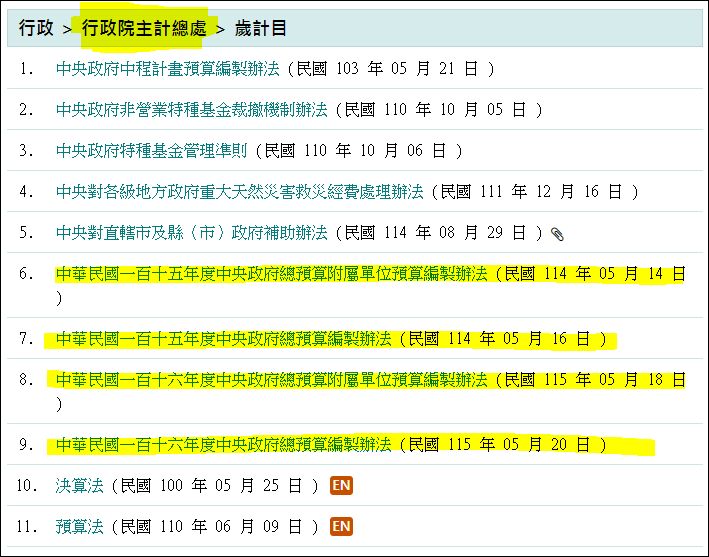Open 中央對各級地方政府重大天然災害救災經費處理辦法 link
This screenshot has width=709, height=557.
240,192
